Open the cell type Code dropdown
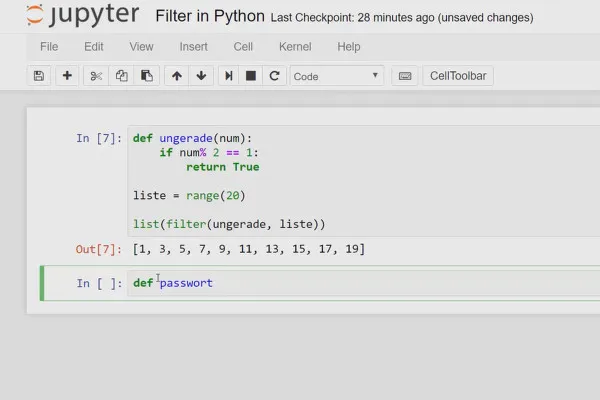 (x=337, y=76)
